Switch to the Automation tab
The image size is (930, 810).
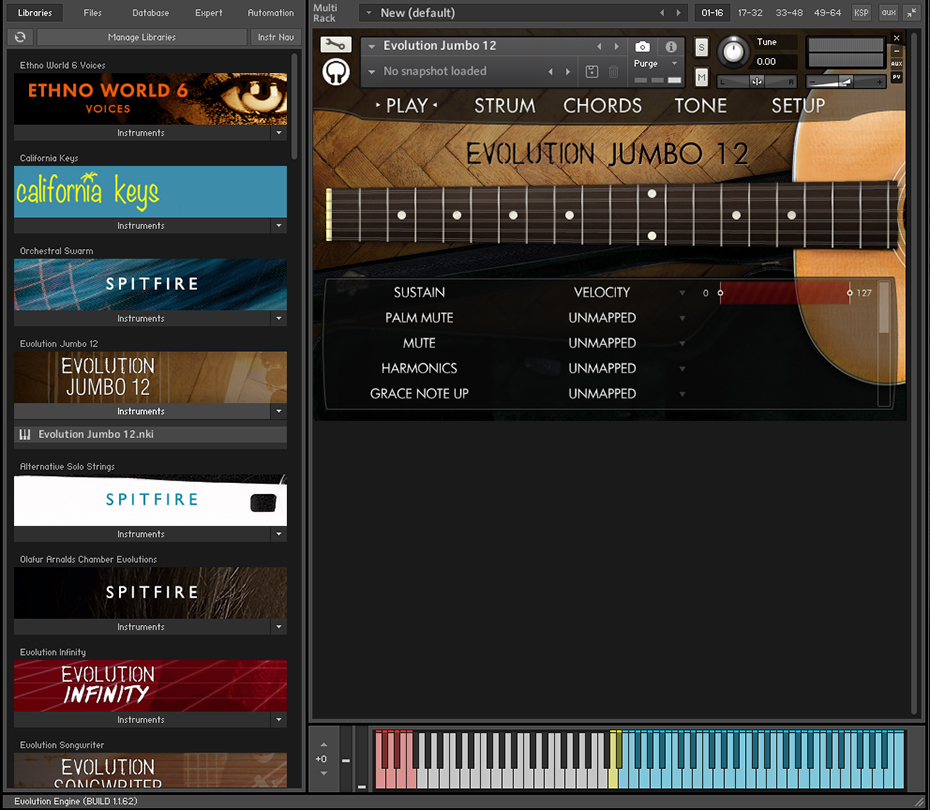pyautogui.click(x=270, y=12)
